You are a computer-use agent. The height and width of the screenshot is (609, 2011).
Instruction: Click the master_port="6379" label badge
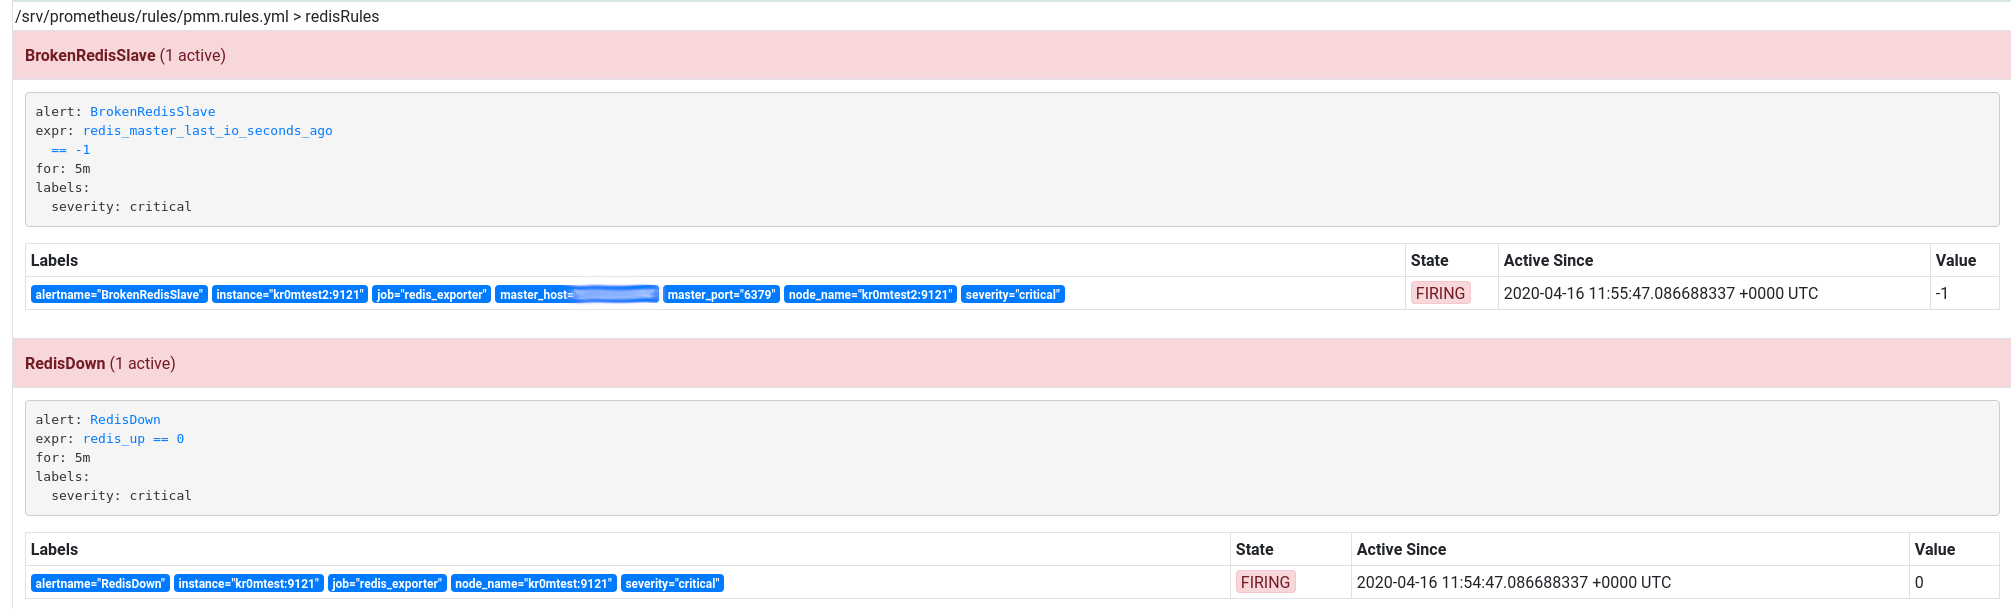coord(721,295)
